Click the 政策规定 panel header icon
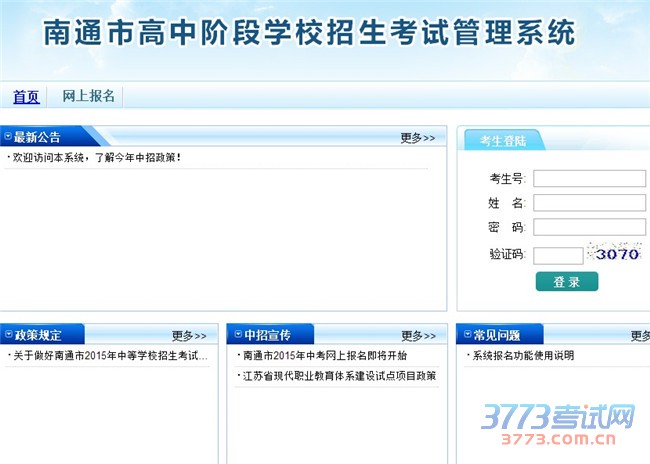This screenshot has height=464, width=650. point(7,335)
